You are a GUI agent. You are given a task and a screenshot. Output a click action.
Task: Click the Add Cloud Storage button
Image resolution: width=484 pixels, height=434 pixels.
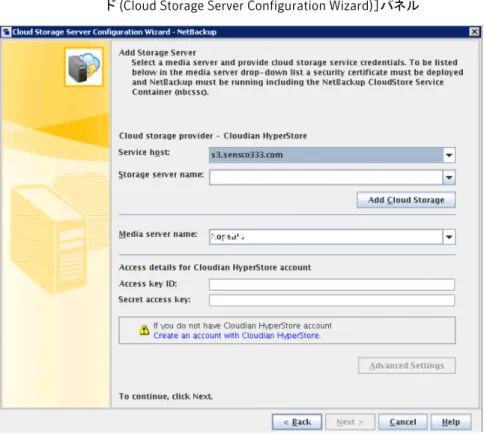pos(406,200)
